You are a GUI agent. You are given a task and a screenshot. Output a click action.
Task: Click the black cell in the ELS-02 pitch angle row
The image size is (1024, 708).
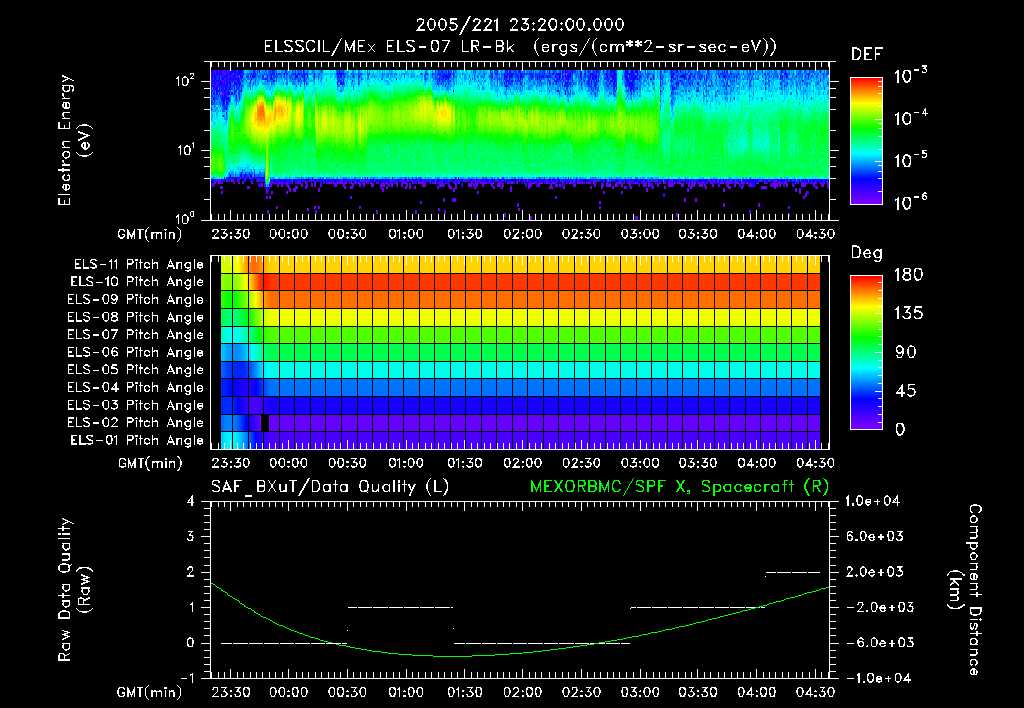(x=264, y=423)
